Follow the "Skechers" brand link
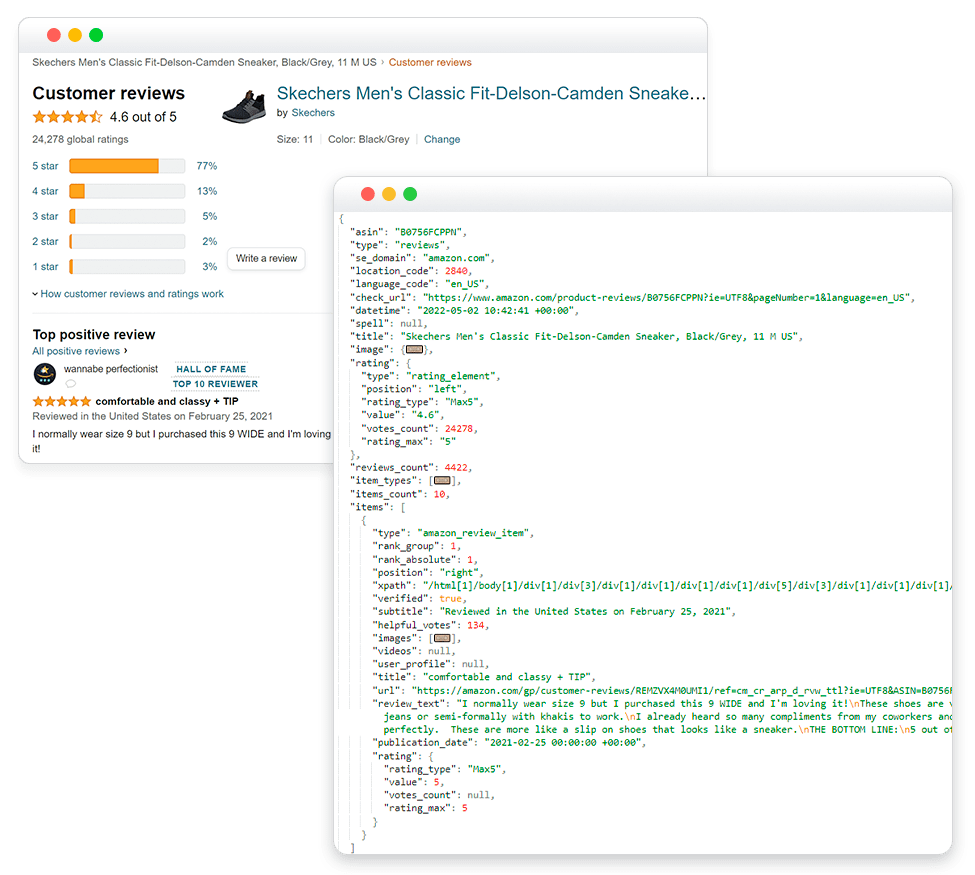The height and width of the screenshot is (875, 975). 313,113
